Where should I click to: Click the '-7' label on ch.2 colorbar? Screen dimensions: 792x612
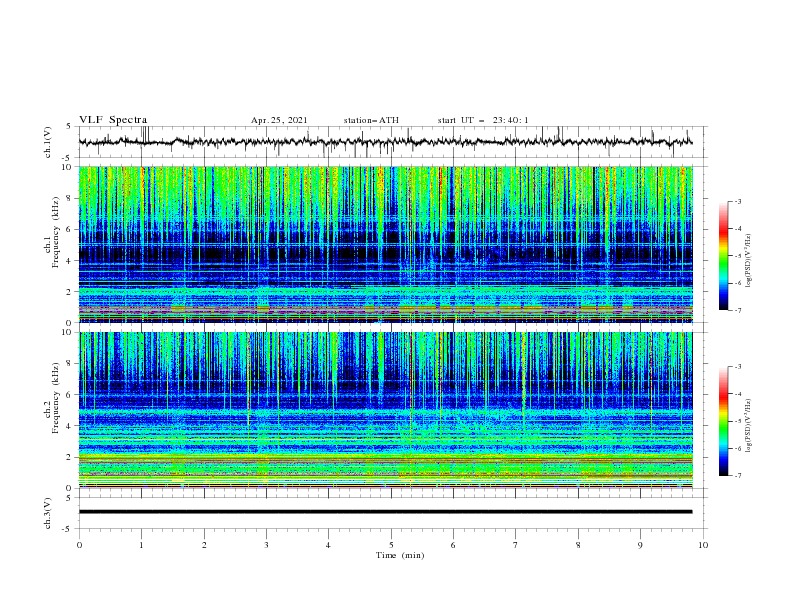[738, 476]
